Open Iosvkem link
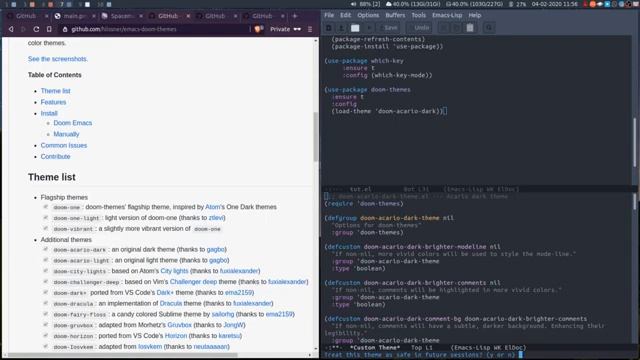Viewport: 640px width, 360px height. click(150, 347)
